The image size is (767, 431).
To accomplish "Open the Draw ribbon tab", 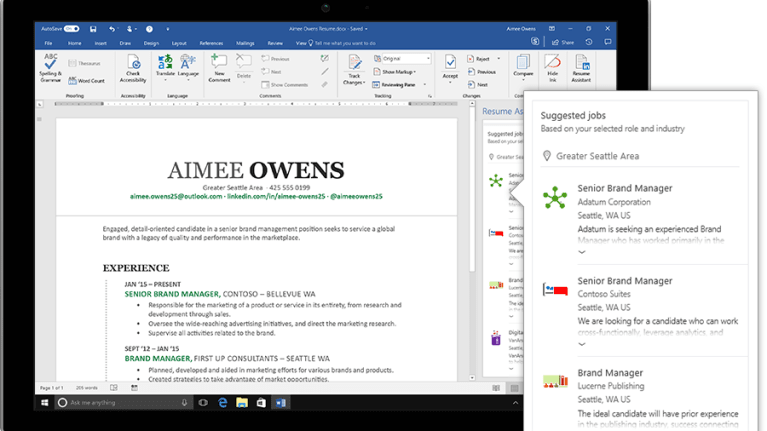I will [125, 43].
